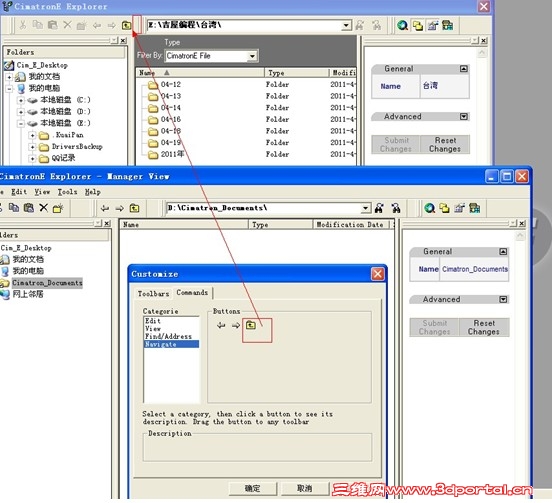
Task: Collapse 本地磁盘 (E:) tree node
Action: coord(21,124)
